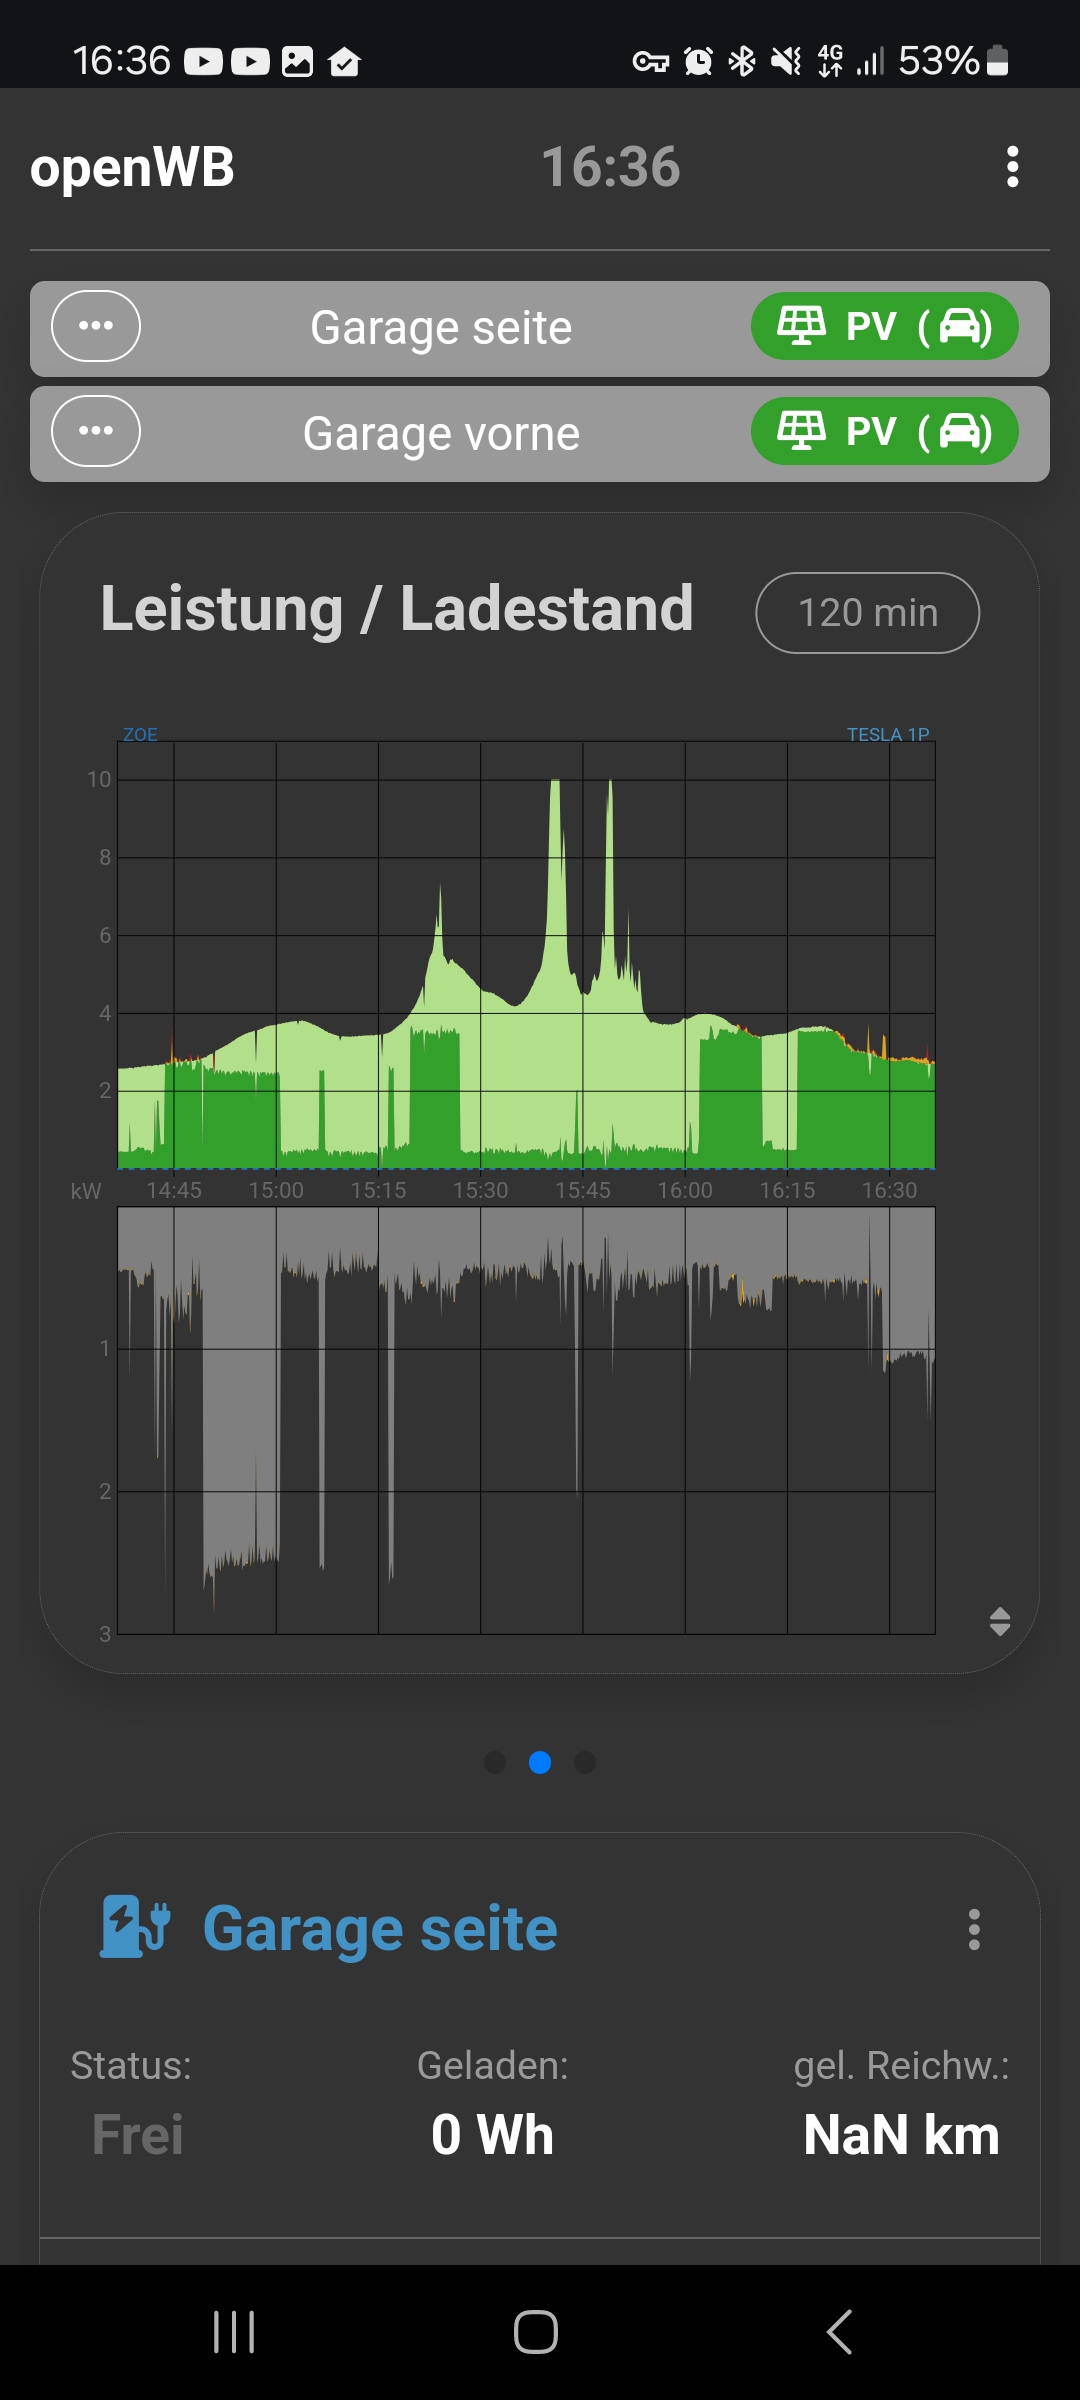Open Garage seite row options button
This screenshot has height=2400, width=1080.
tap(96, 326)
